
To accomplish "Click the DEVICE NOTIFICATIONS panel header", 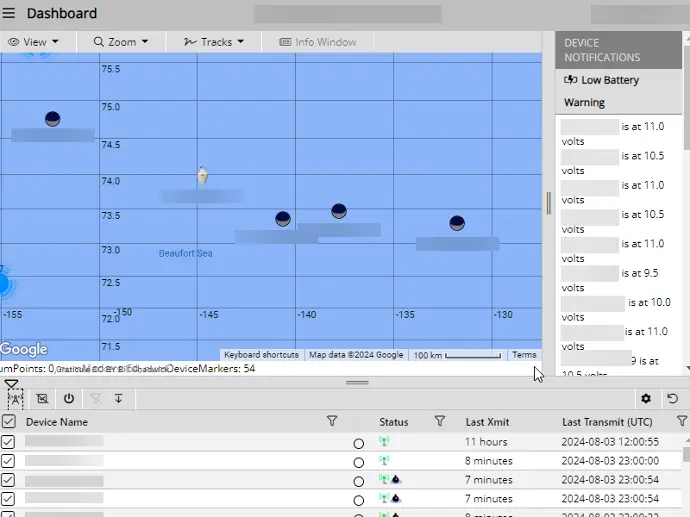I will coord(618,50).
